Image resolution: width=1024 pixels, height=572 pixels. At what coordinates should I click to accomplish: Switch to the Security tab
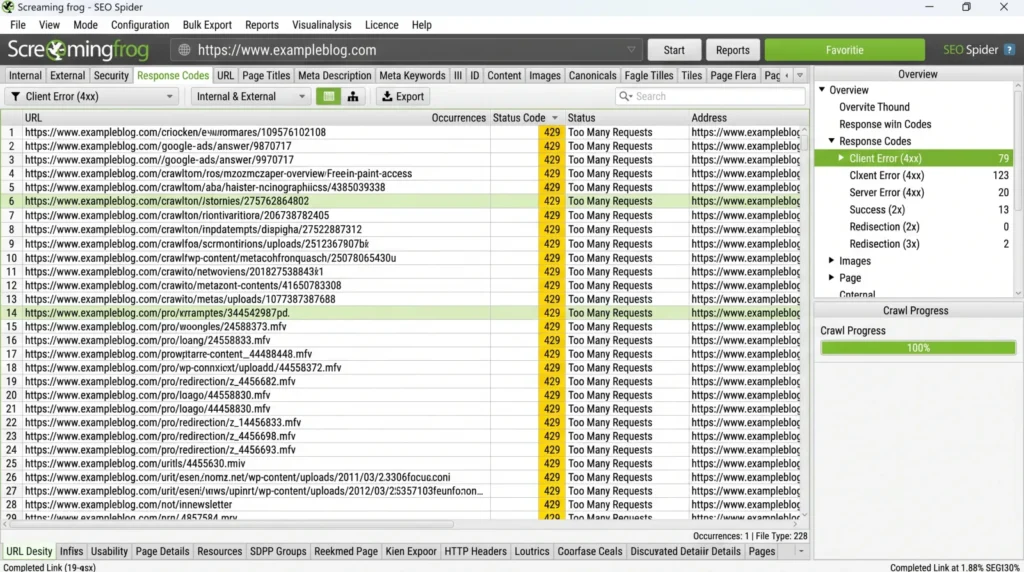(x=110, y=76)
